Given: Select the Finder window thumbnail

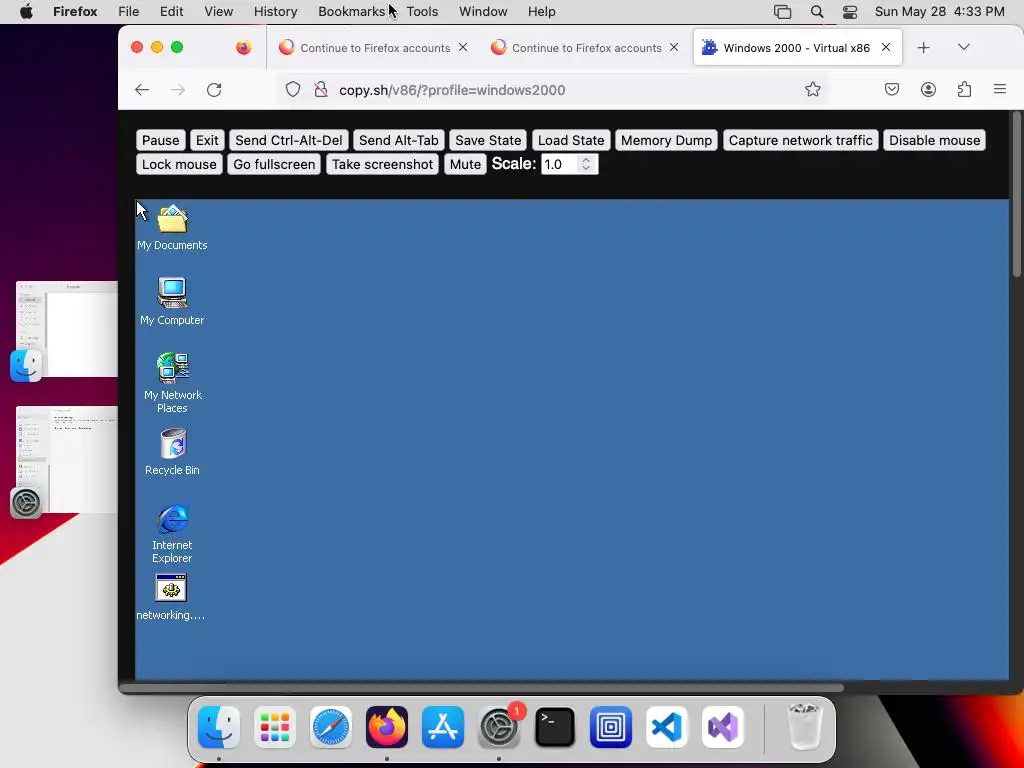Looking at the screenshot, I should (67, 329).
